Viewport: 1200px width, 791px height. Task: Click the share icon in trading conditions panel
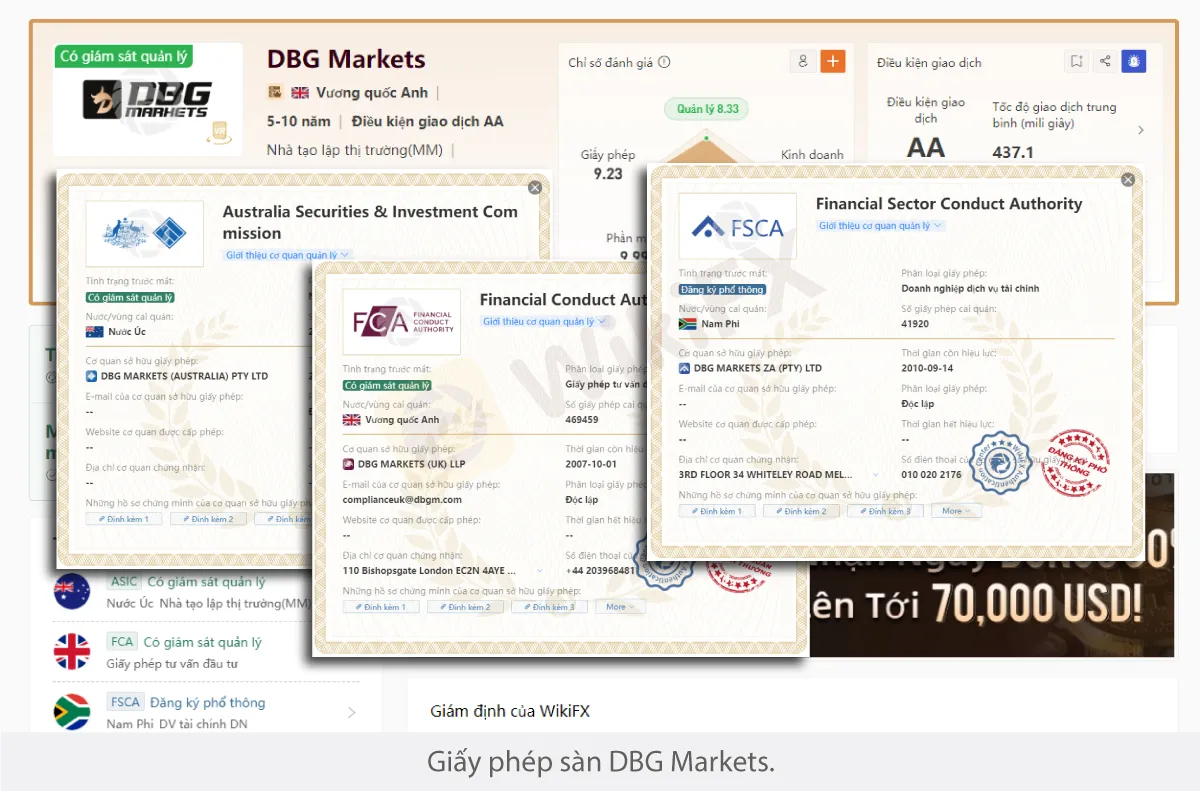pos(1105,61)
